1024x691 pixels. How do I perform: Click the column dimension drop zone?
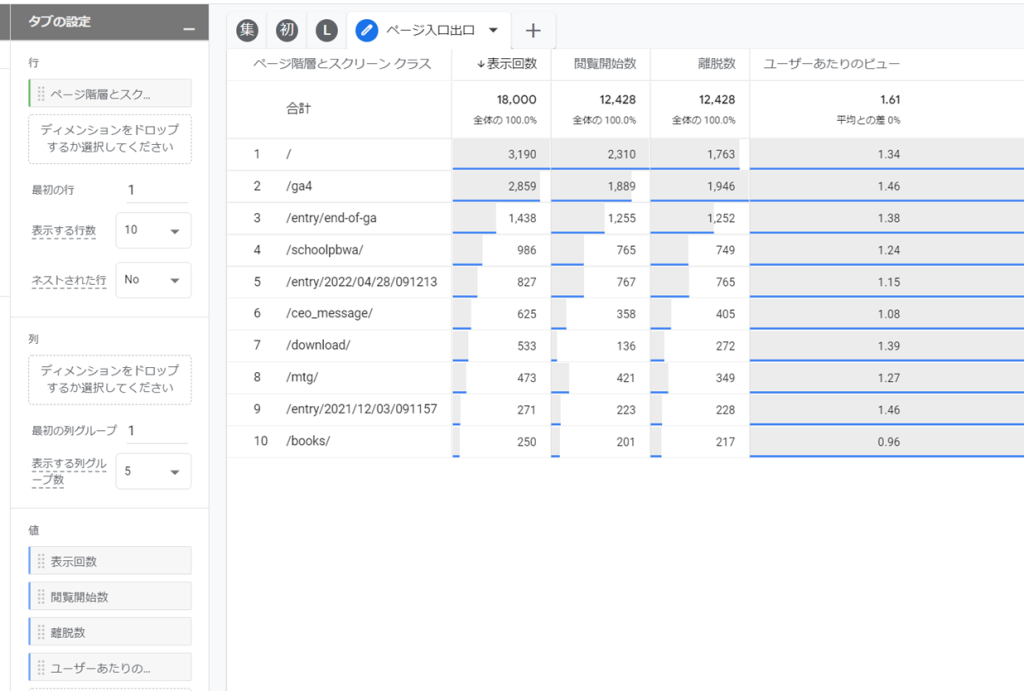(x=110, y=379)
